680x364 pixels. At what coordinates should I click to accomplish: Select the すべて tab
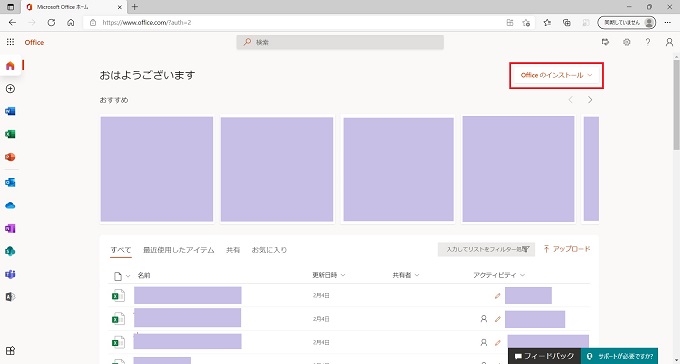[121, 250]
